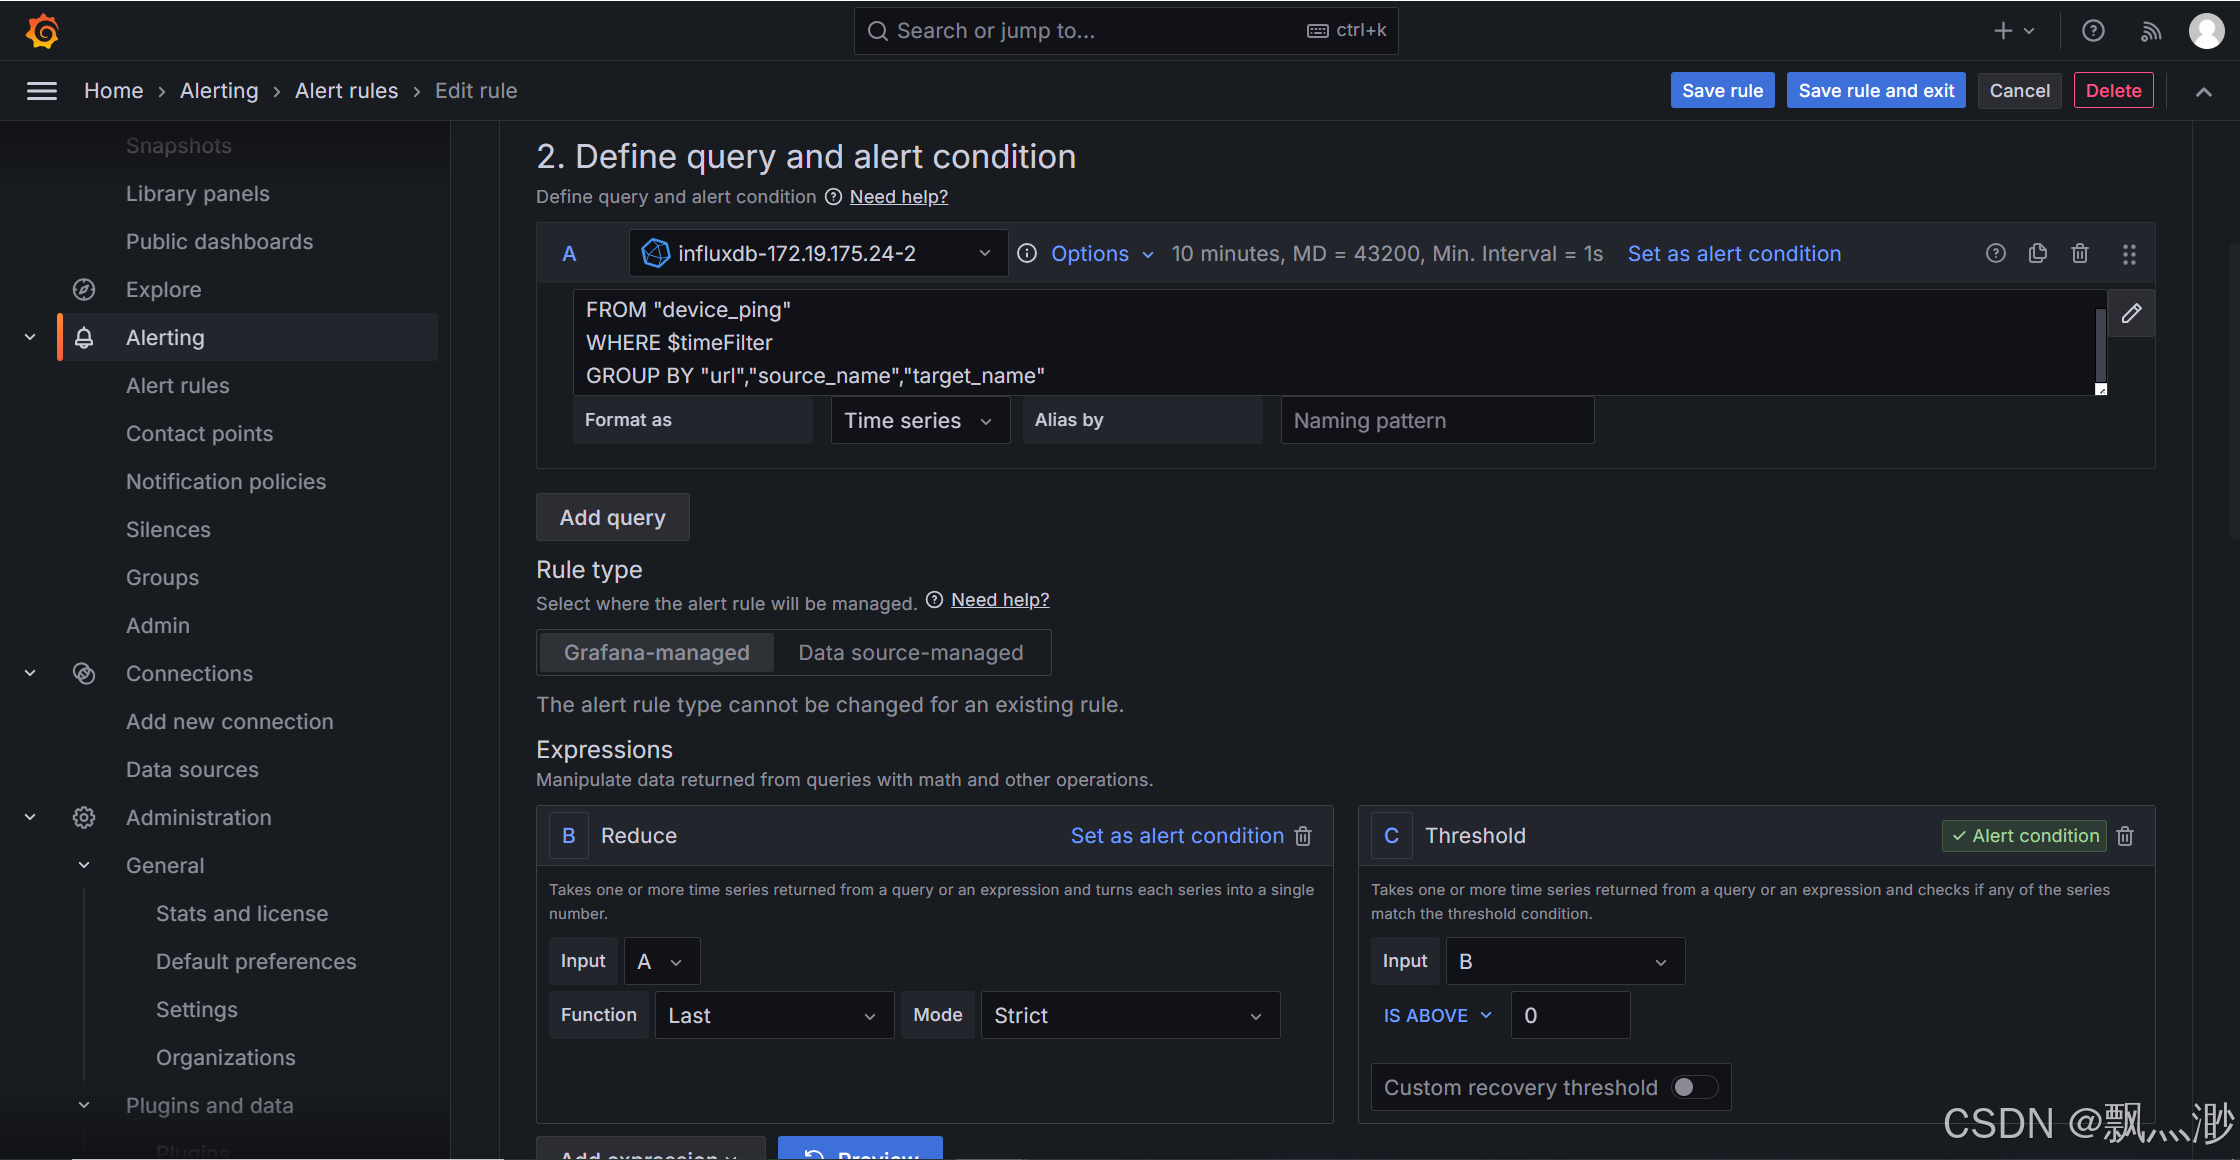The width and height of the screenshot is (2240, 1160).
Task: Click Save rule and exit
Action: coord(1876,91)
